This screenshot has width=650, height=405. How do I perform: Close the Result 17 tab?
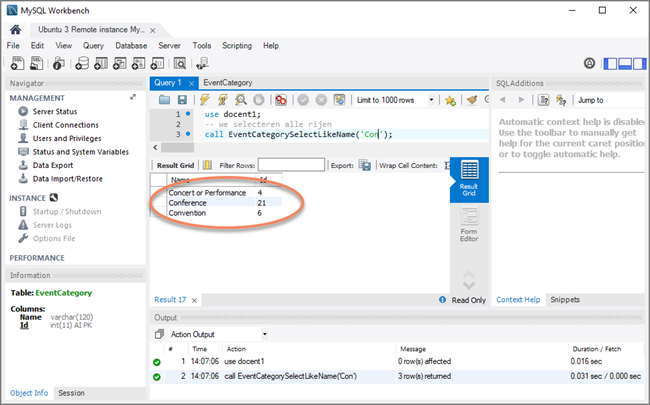[194, 300]
